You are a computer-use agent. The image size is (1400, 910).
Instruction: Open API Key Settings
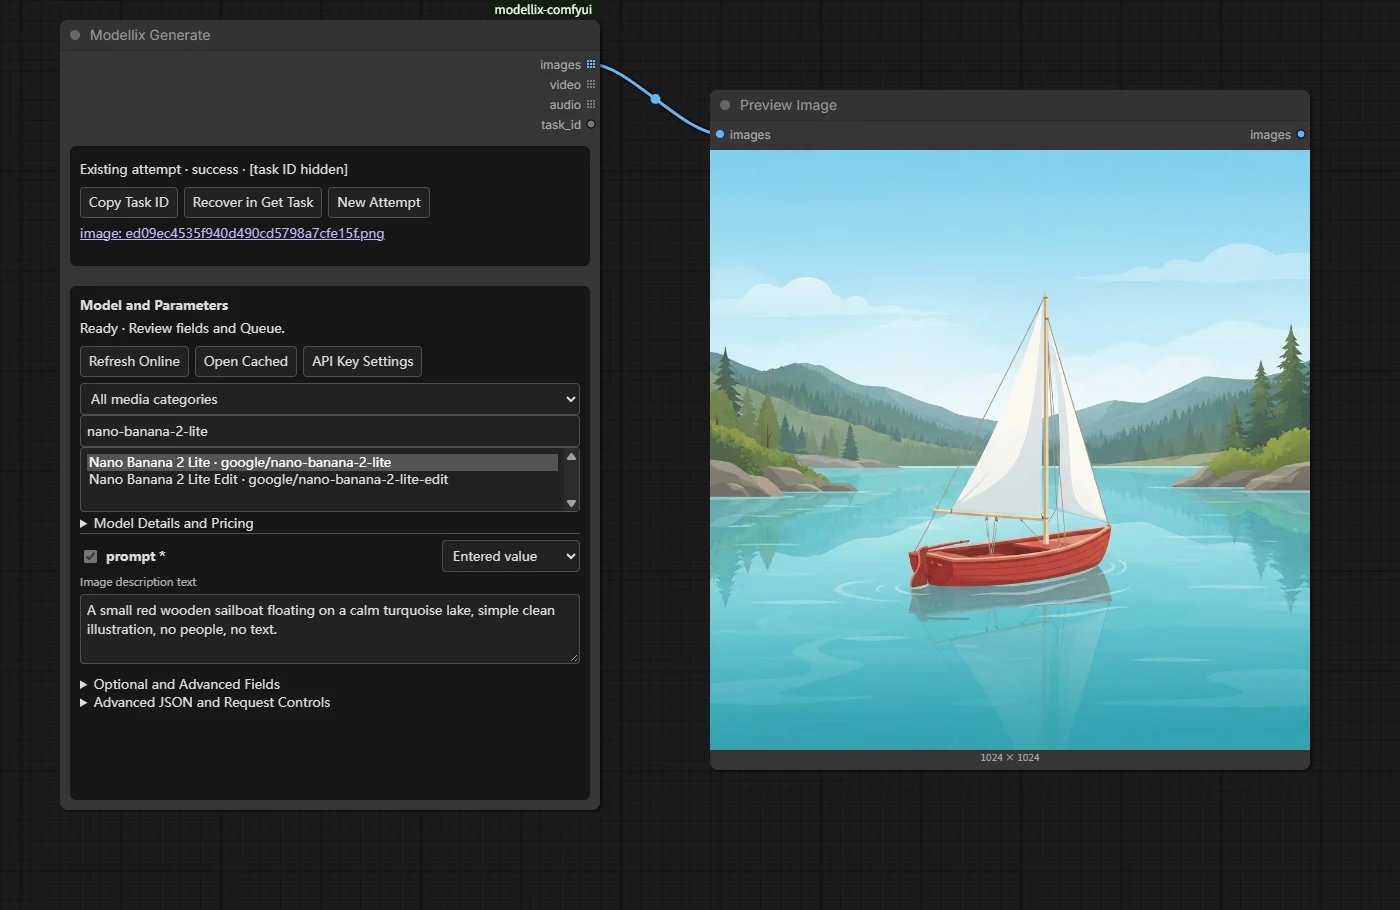coord(362,361)
